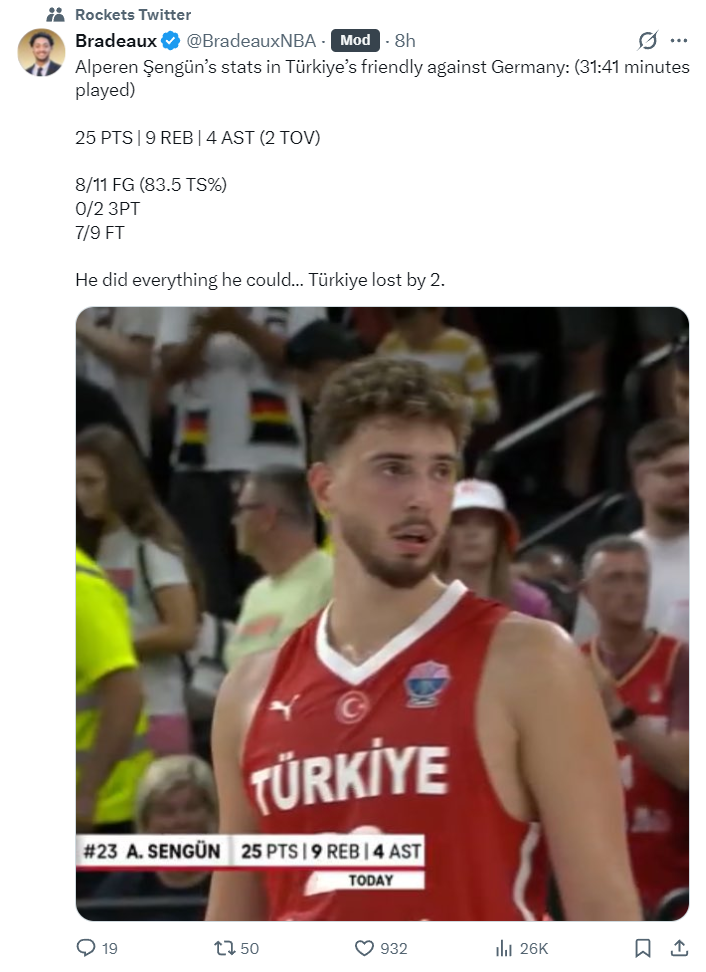Open Bradeaux's profile avatar
Screen dimensions: 706x972
pyautogui.click(x=42, y=53)
